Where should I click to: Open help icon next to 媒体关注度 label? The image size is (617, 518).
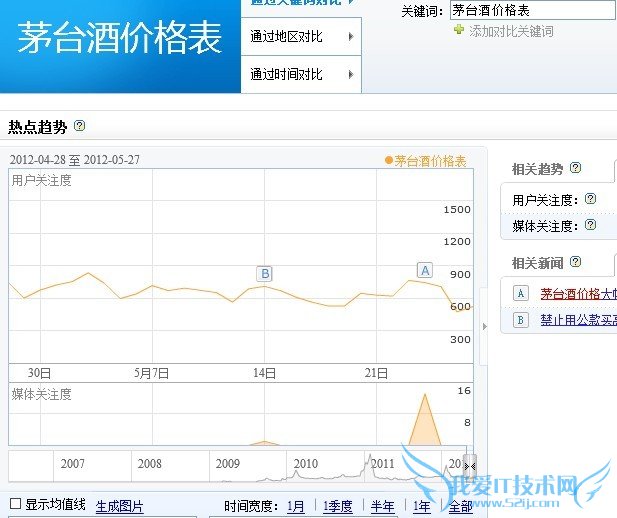coord(590,225)
